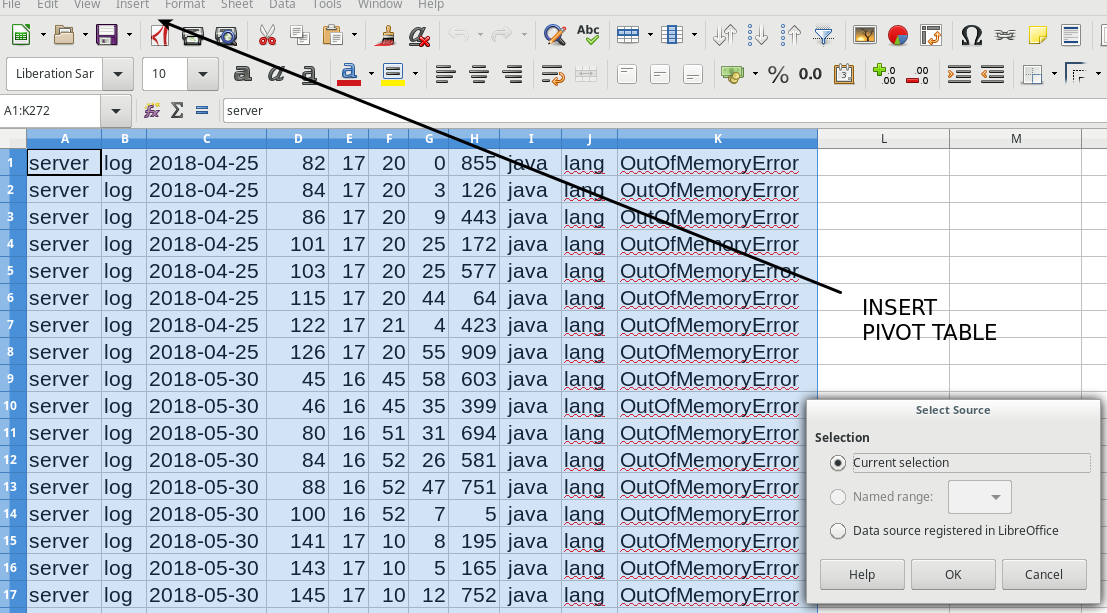Click the Export as PDF icon
This screenshot has height=613, width=1107.
158,36
